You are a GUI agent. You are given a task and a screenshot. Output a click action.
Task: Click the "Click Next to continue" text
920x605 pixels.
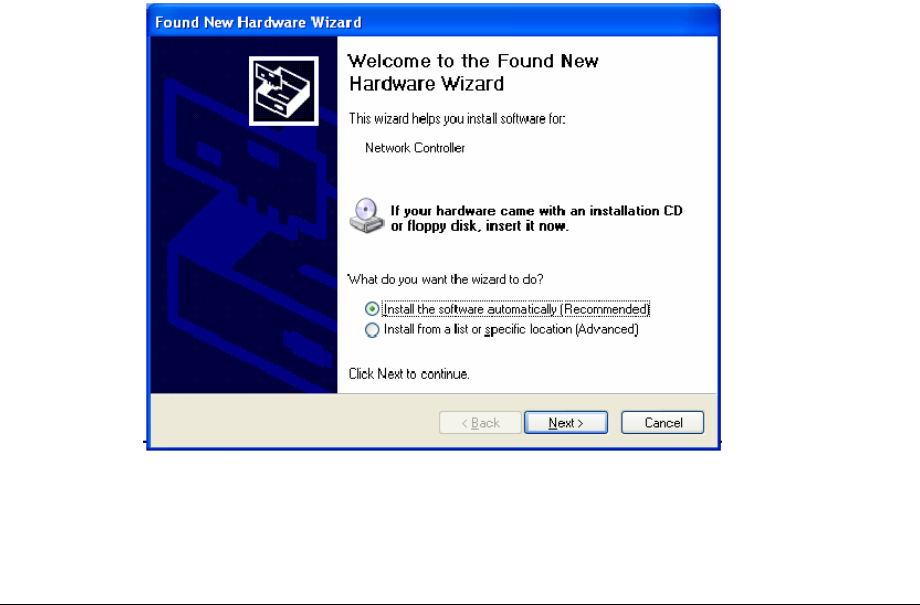(409, 374)
